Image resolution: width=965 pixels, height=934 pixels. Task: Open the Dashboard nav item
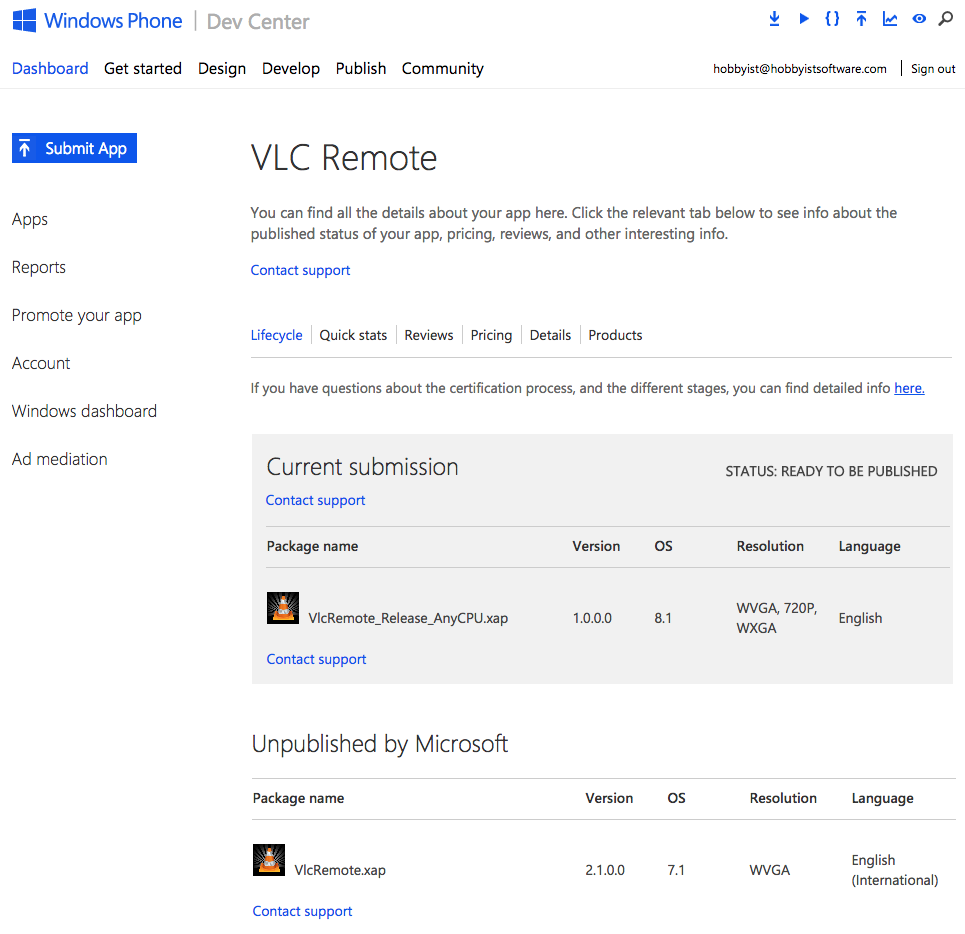click(50, 68)
